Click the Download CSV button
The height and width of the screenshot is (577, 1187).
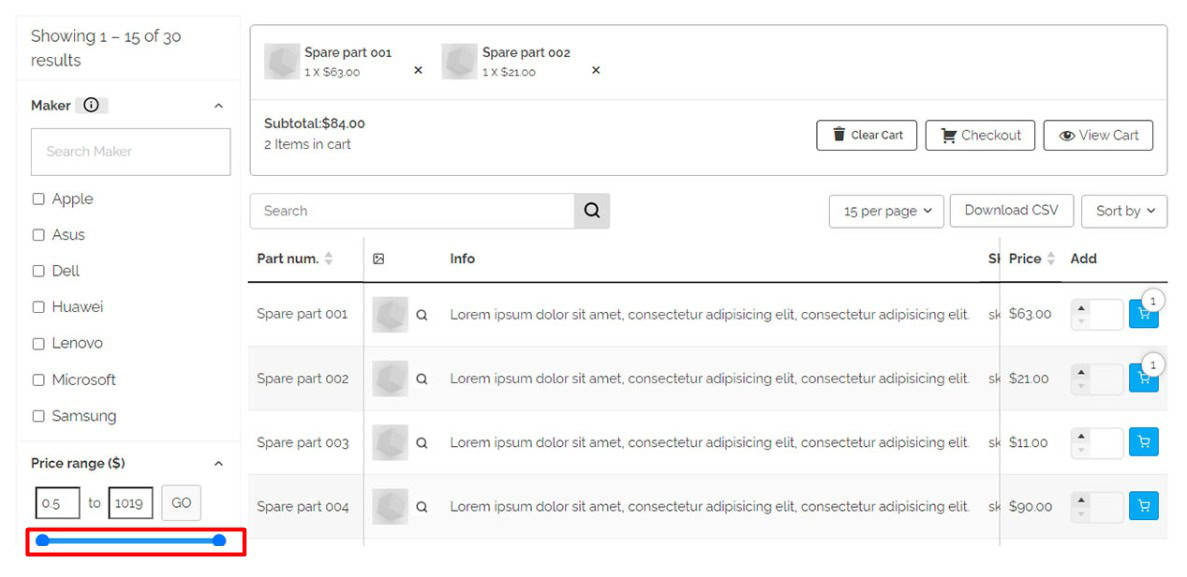[1011, 210]
